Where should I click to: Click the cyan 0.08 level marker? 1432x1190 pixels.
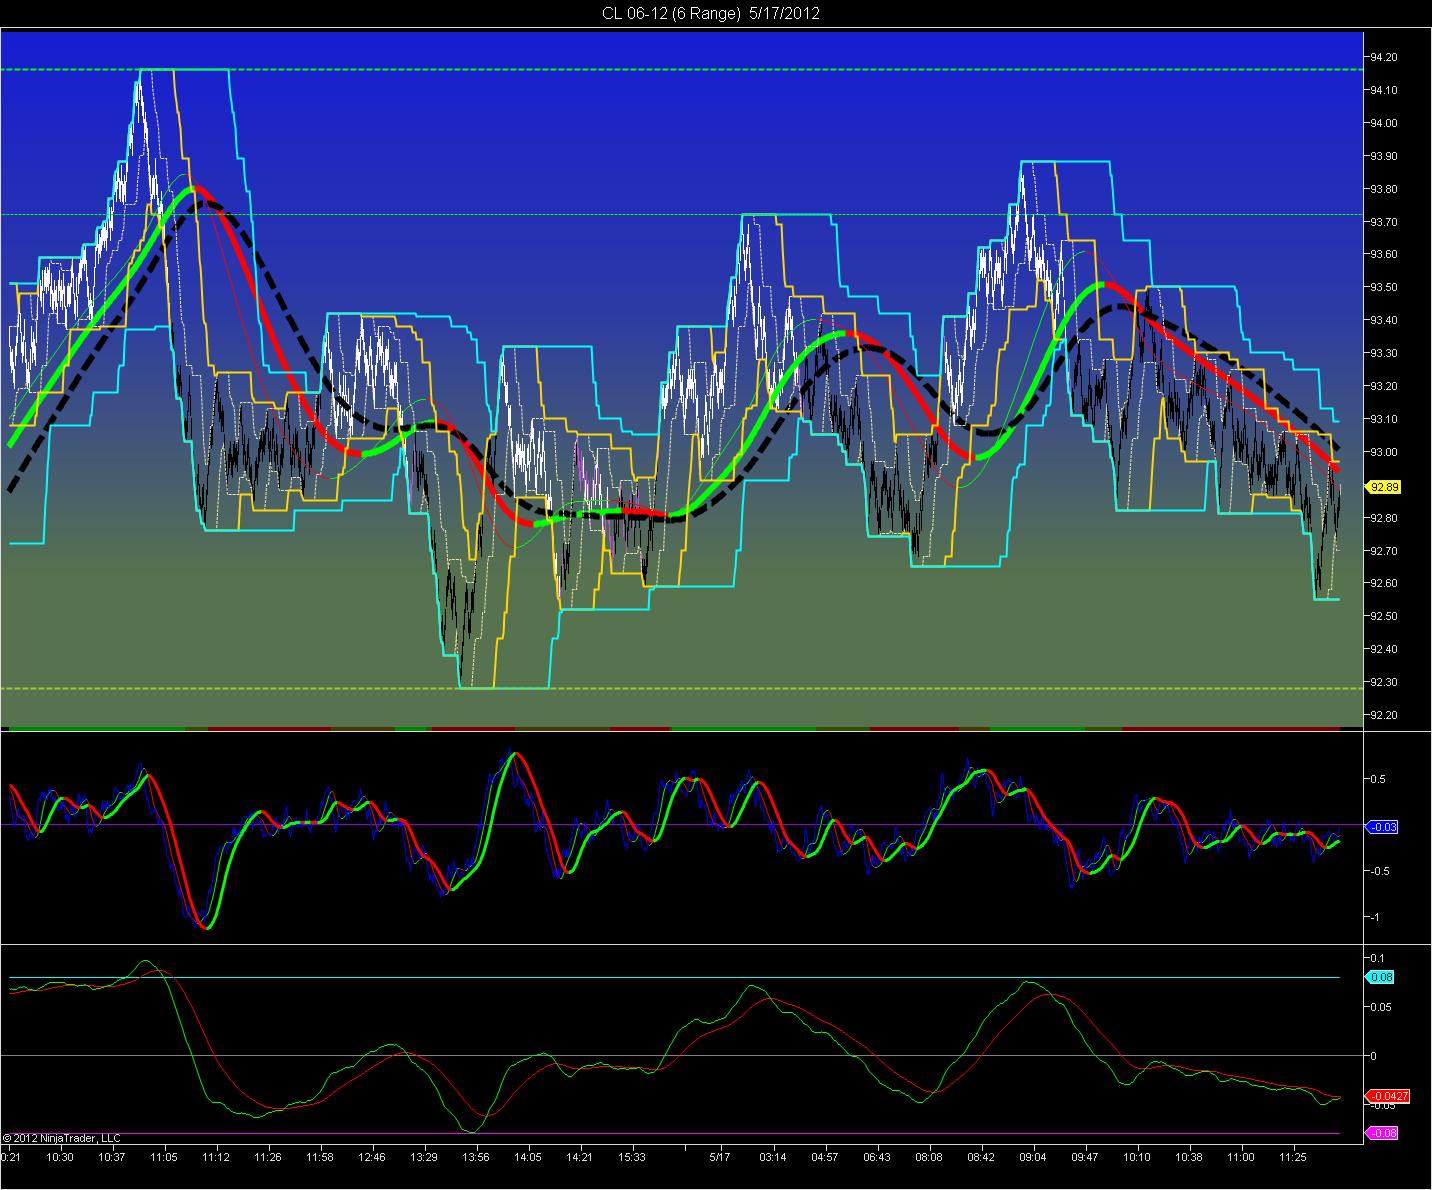coord(1381,977)
